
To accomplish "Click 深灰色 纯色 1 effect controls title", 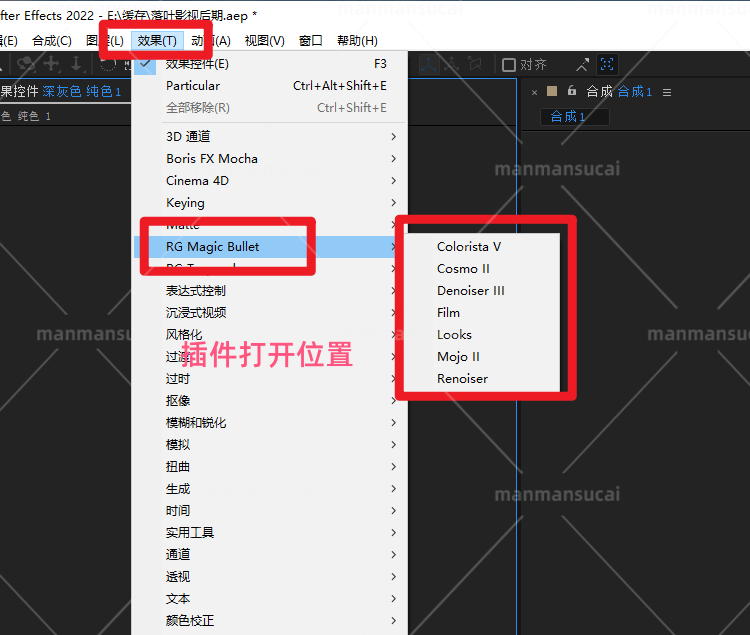I will coord(81,91).
